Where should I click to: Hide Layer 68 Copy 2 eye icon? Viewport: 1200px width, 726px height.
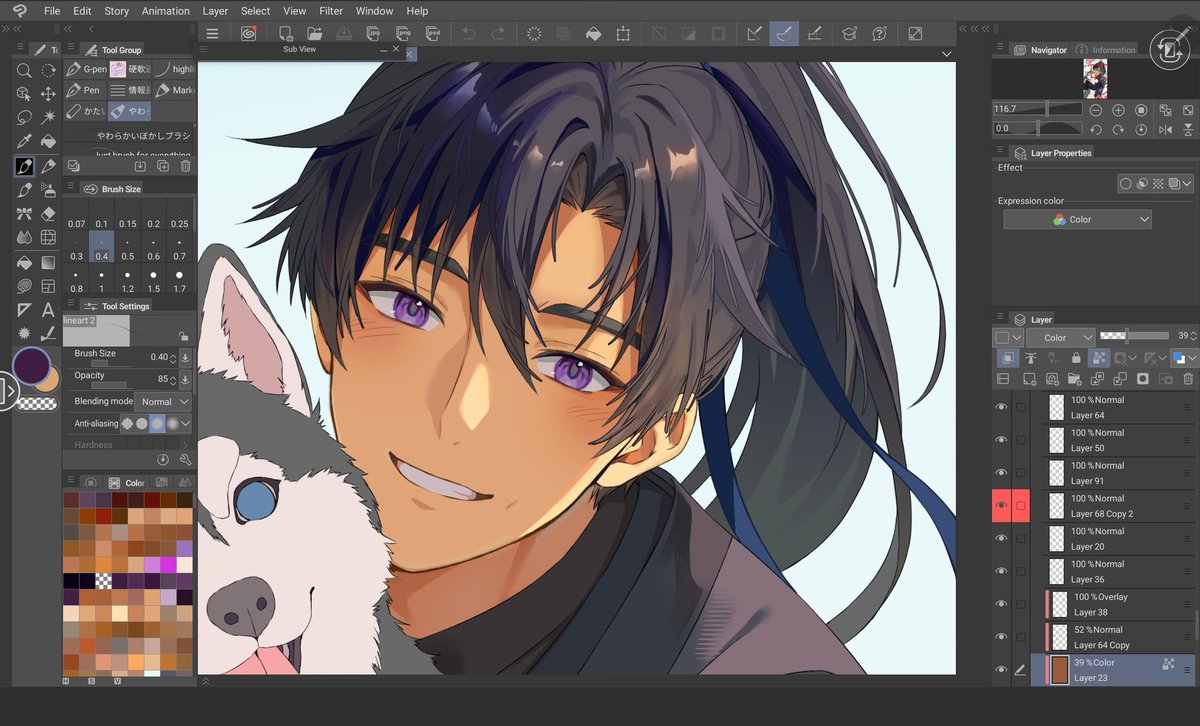1001,506
